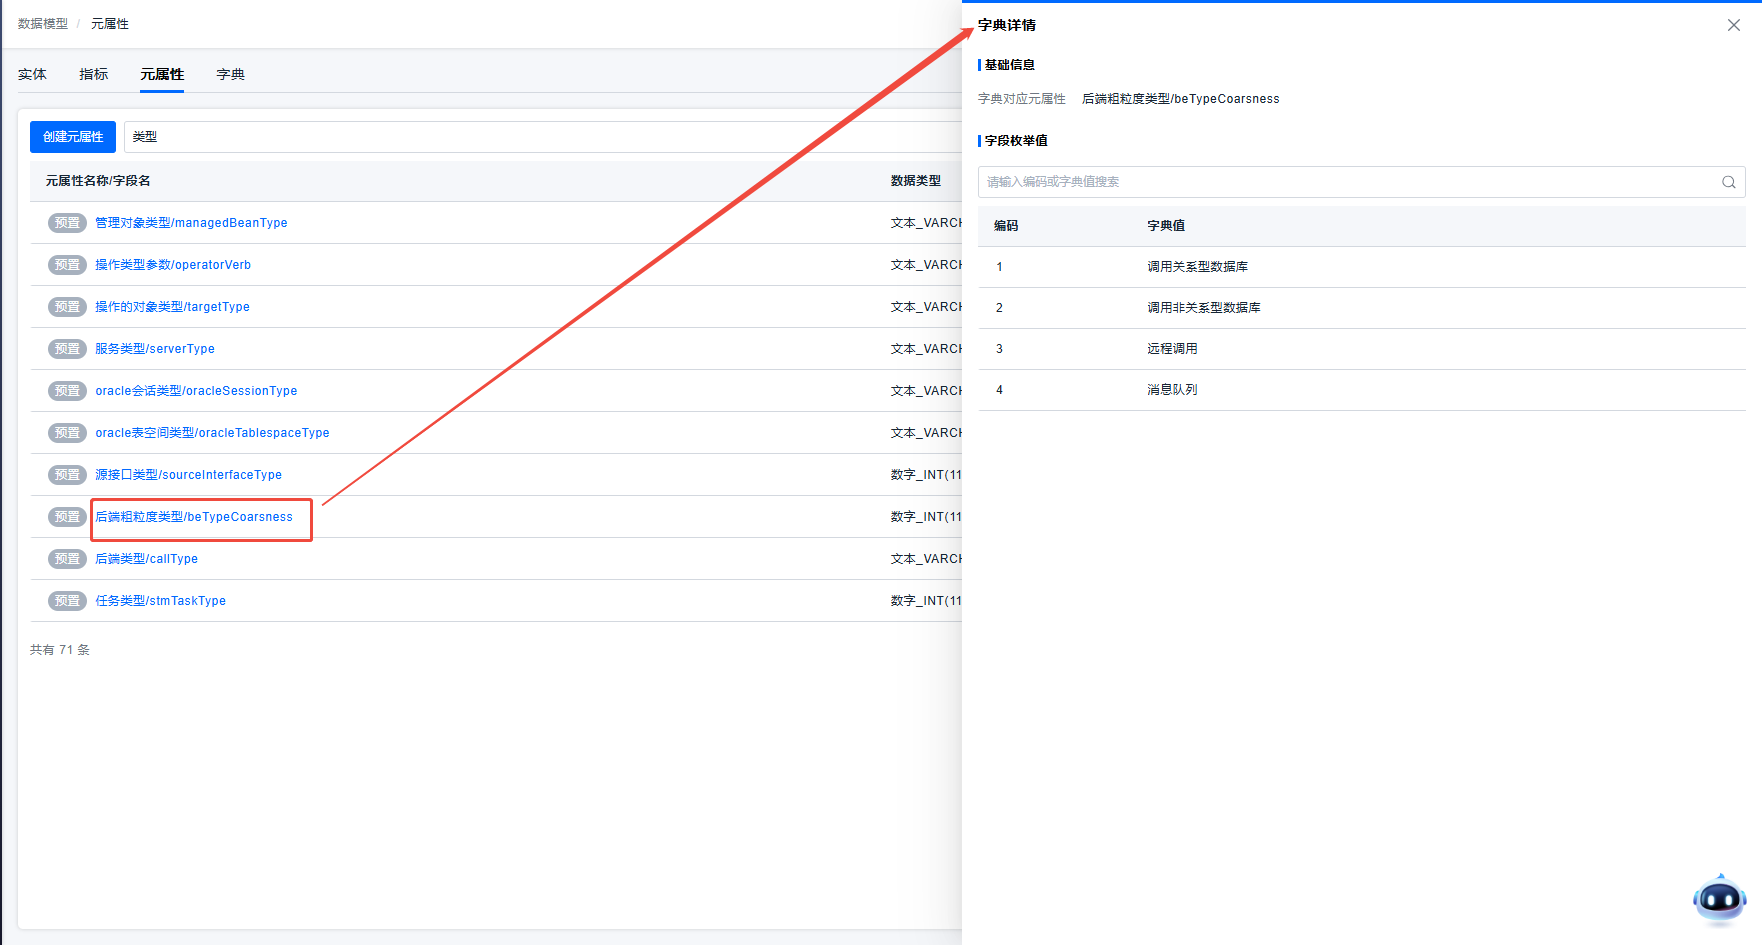Select the 消息队列 dictionary row

[x=1172, y=390]
